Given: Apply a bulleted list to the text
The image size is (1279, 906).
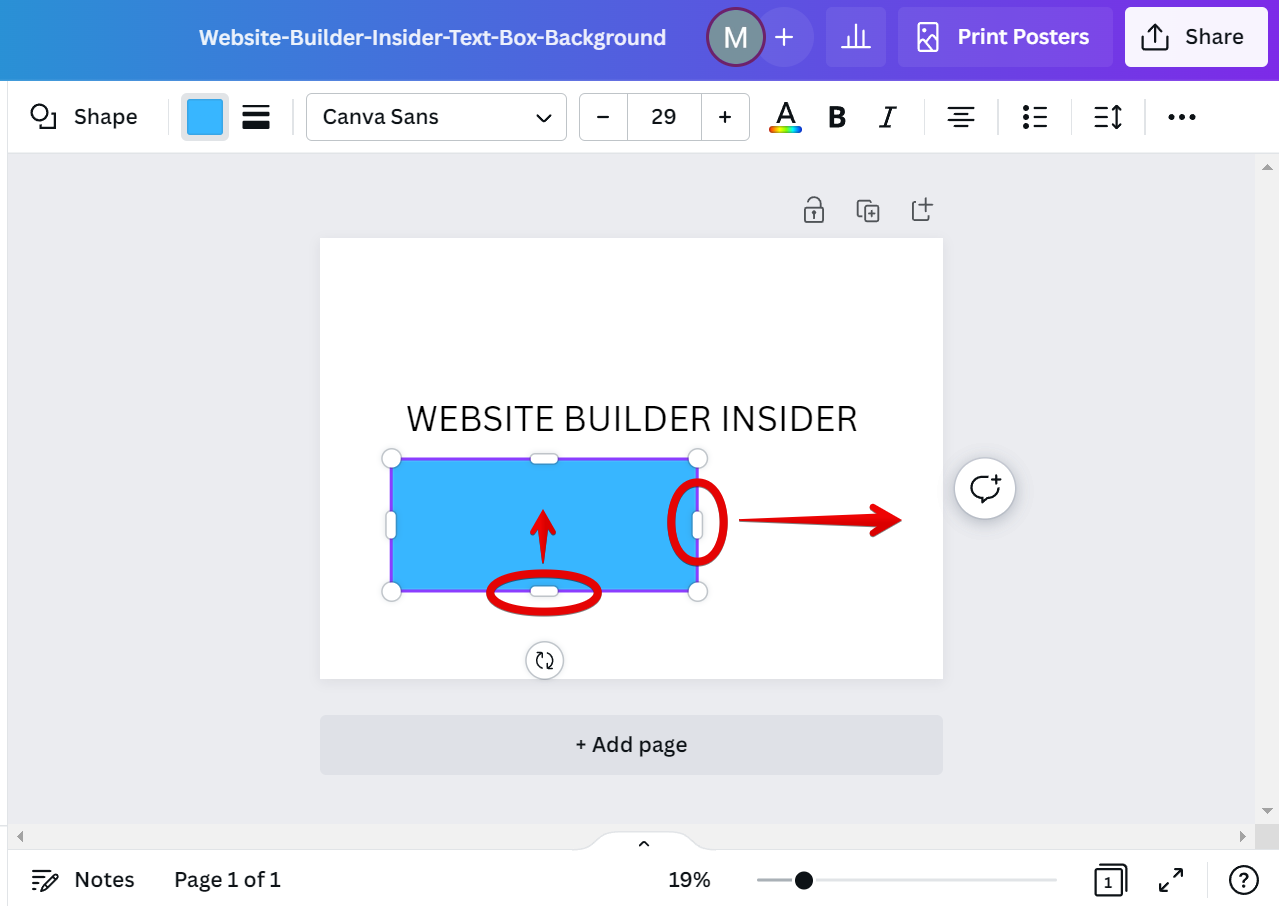Looking at the screenshot, I should click(x=1034, y=117).
